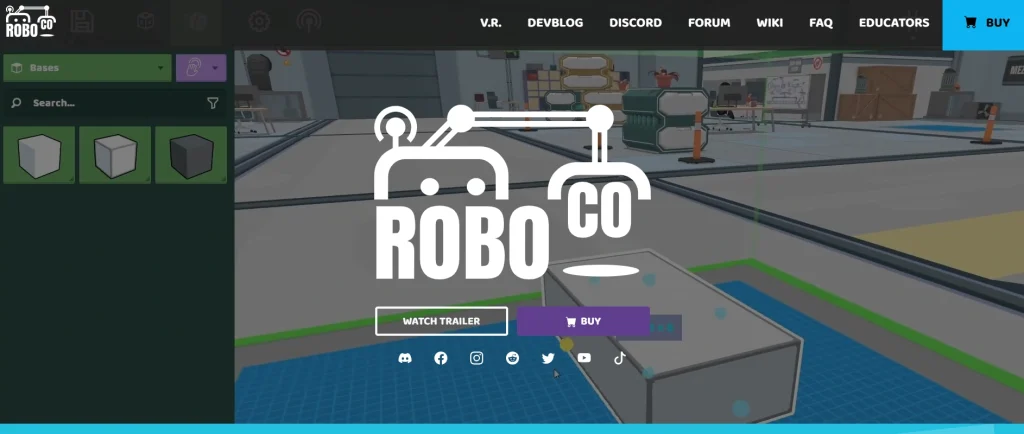The height and width of the screenshot is (434, 1024).
Task: Open the V.R. nav item
Action: pos(490,23)
